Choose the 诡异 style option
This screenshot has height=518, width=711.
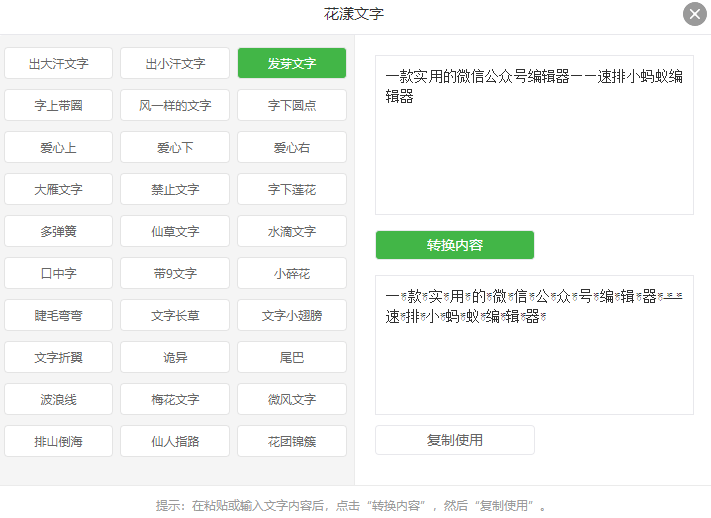coord(175,357)
